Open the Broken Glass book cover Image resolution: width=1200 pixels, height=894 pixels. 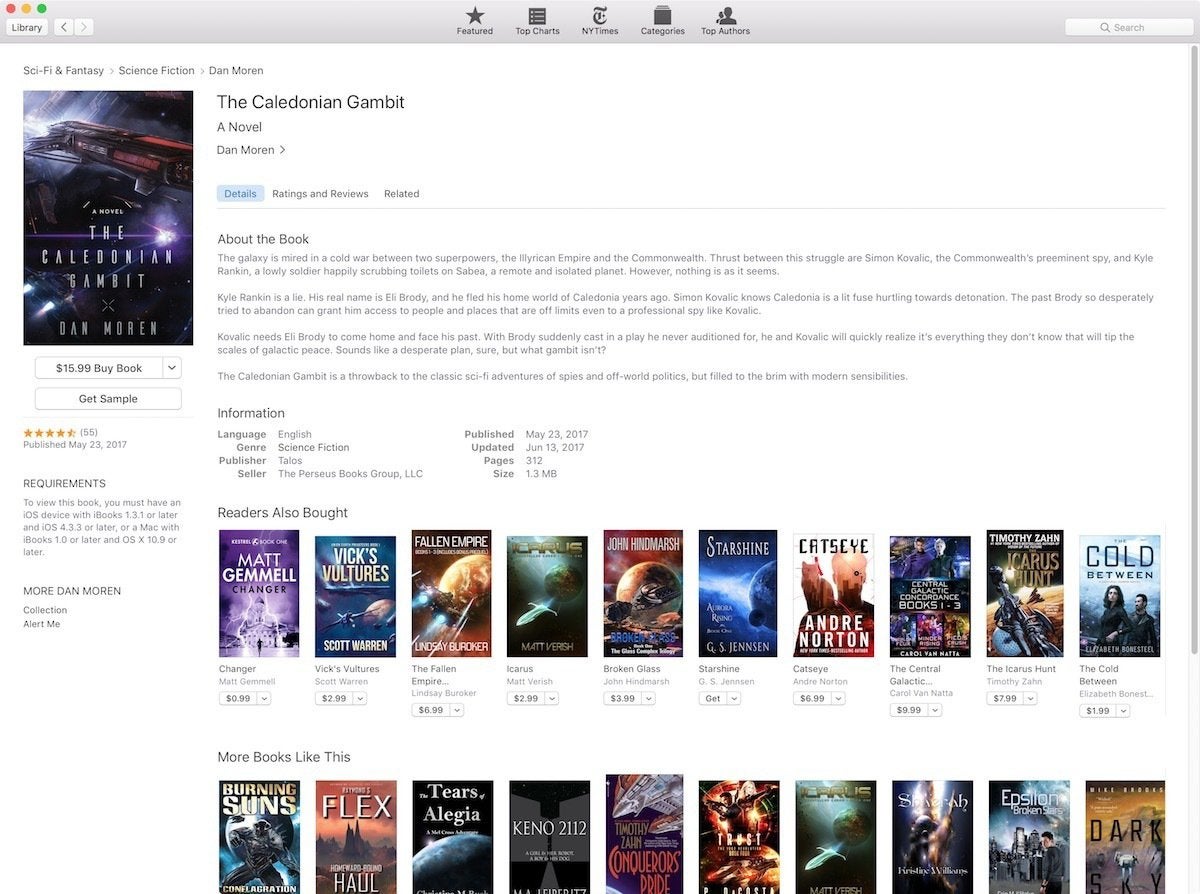tap(643, 593)
